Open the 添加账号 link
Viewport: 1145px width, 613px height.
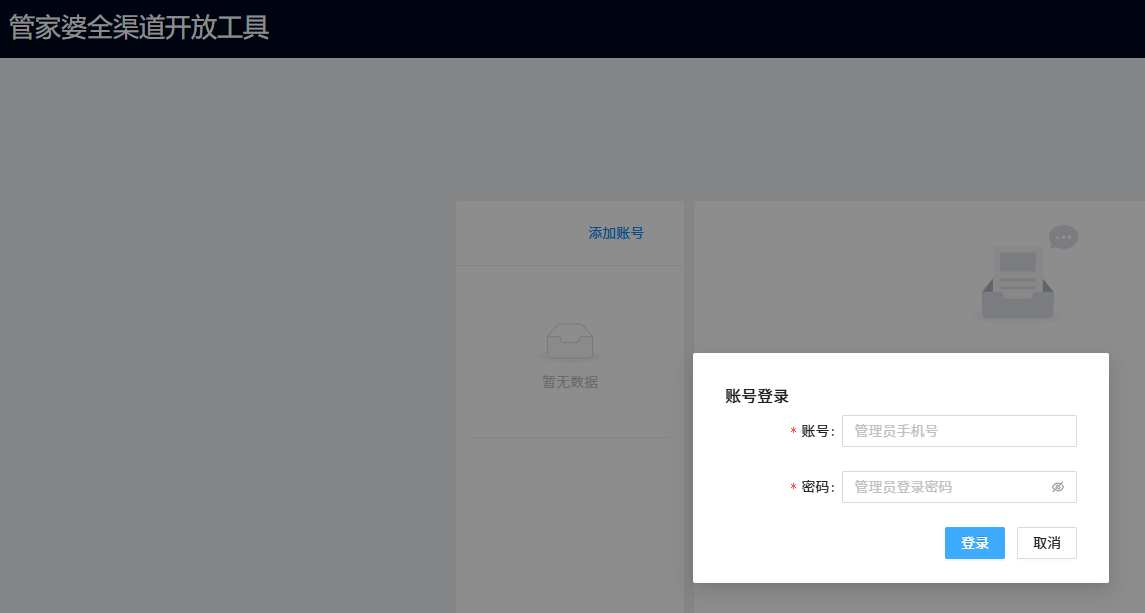tap(616, 233)
